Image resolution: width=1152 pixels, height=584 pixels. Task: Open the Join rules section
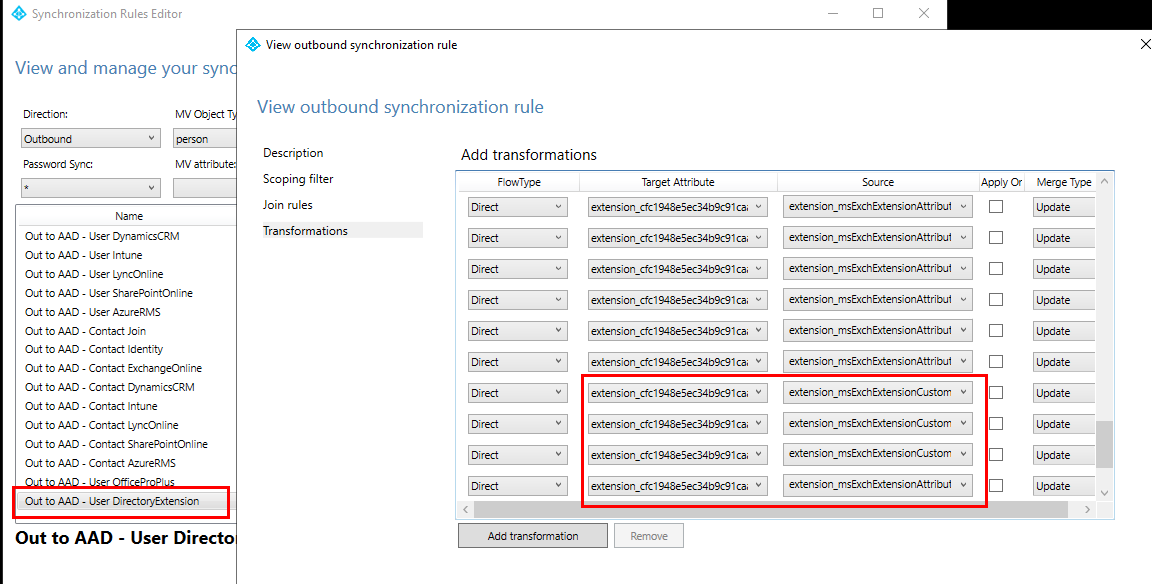[288, 204]
